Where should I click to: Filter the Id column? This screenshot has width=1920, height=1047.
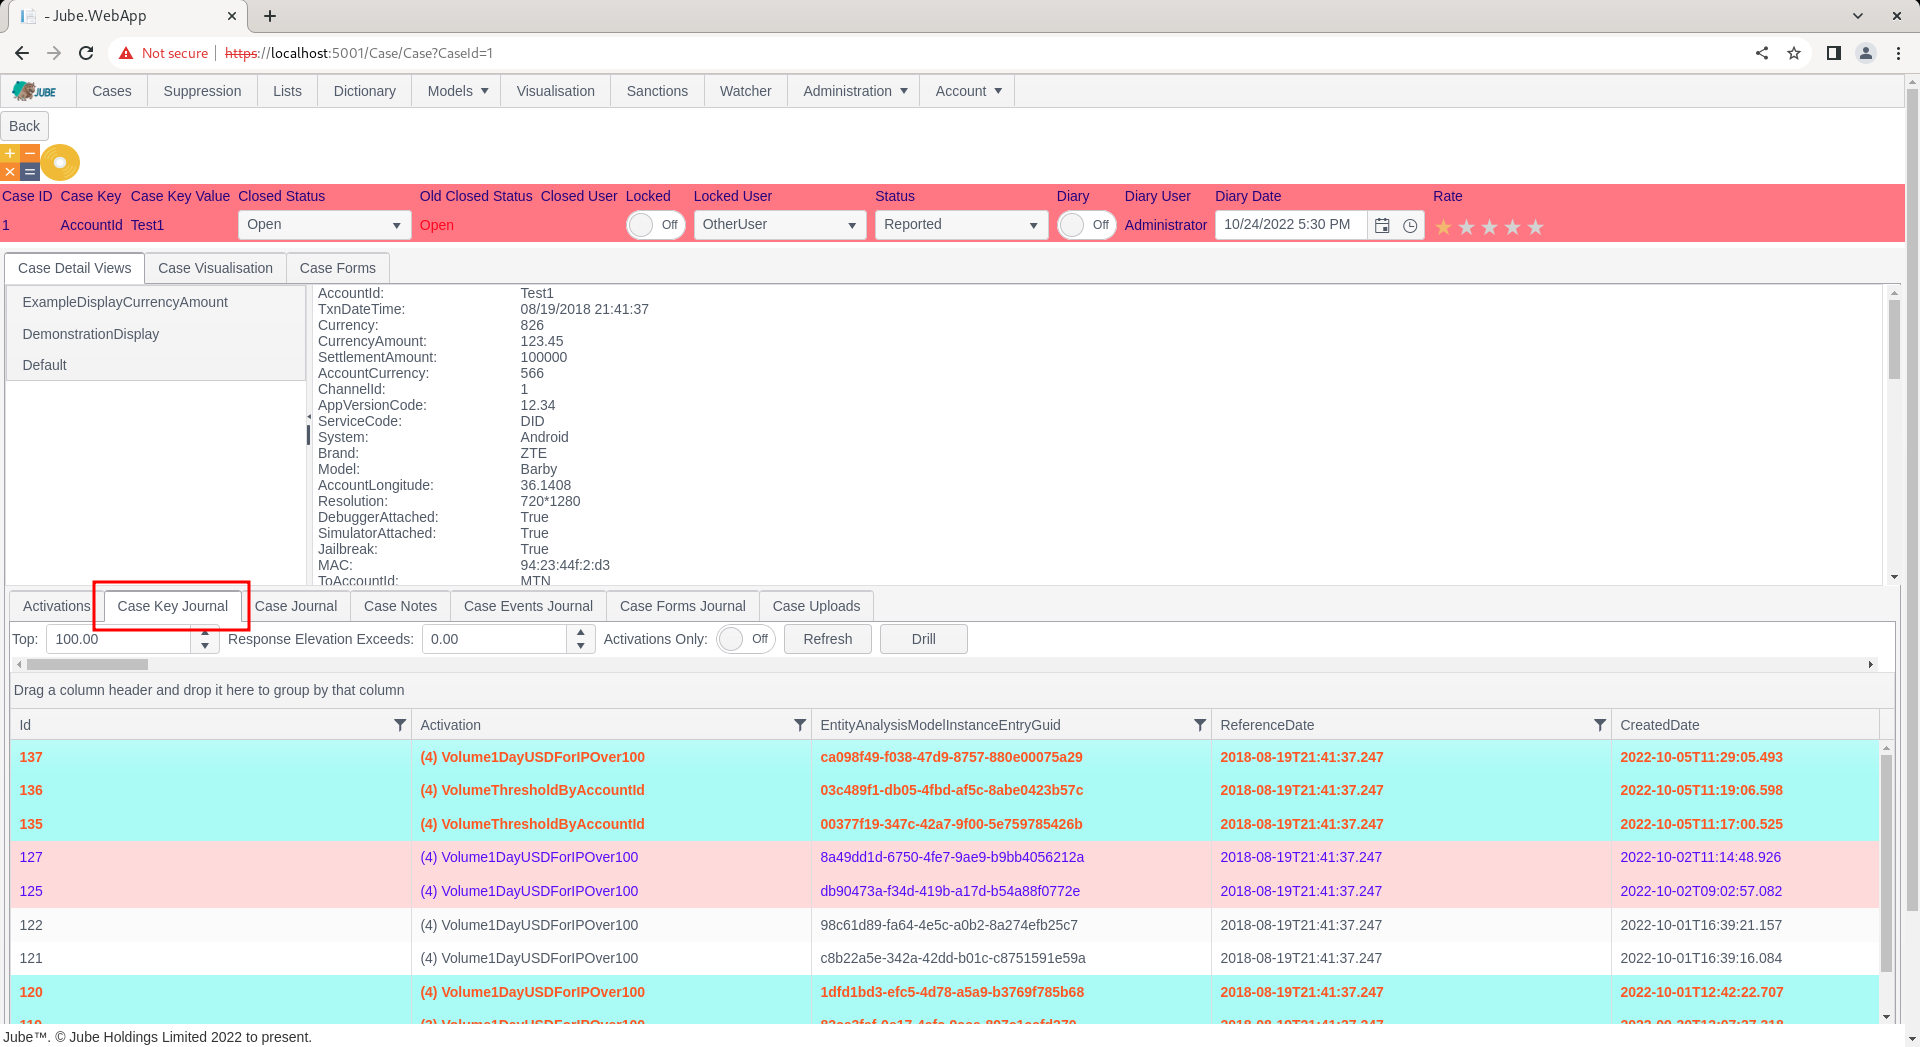point(400,725)
